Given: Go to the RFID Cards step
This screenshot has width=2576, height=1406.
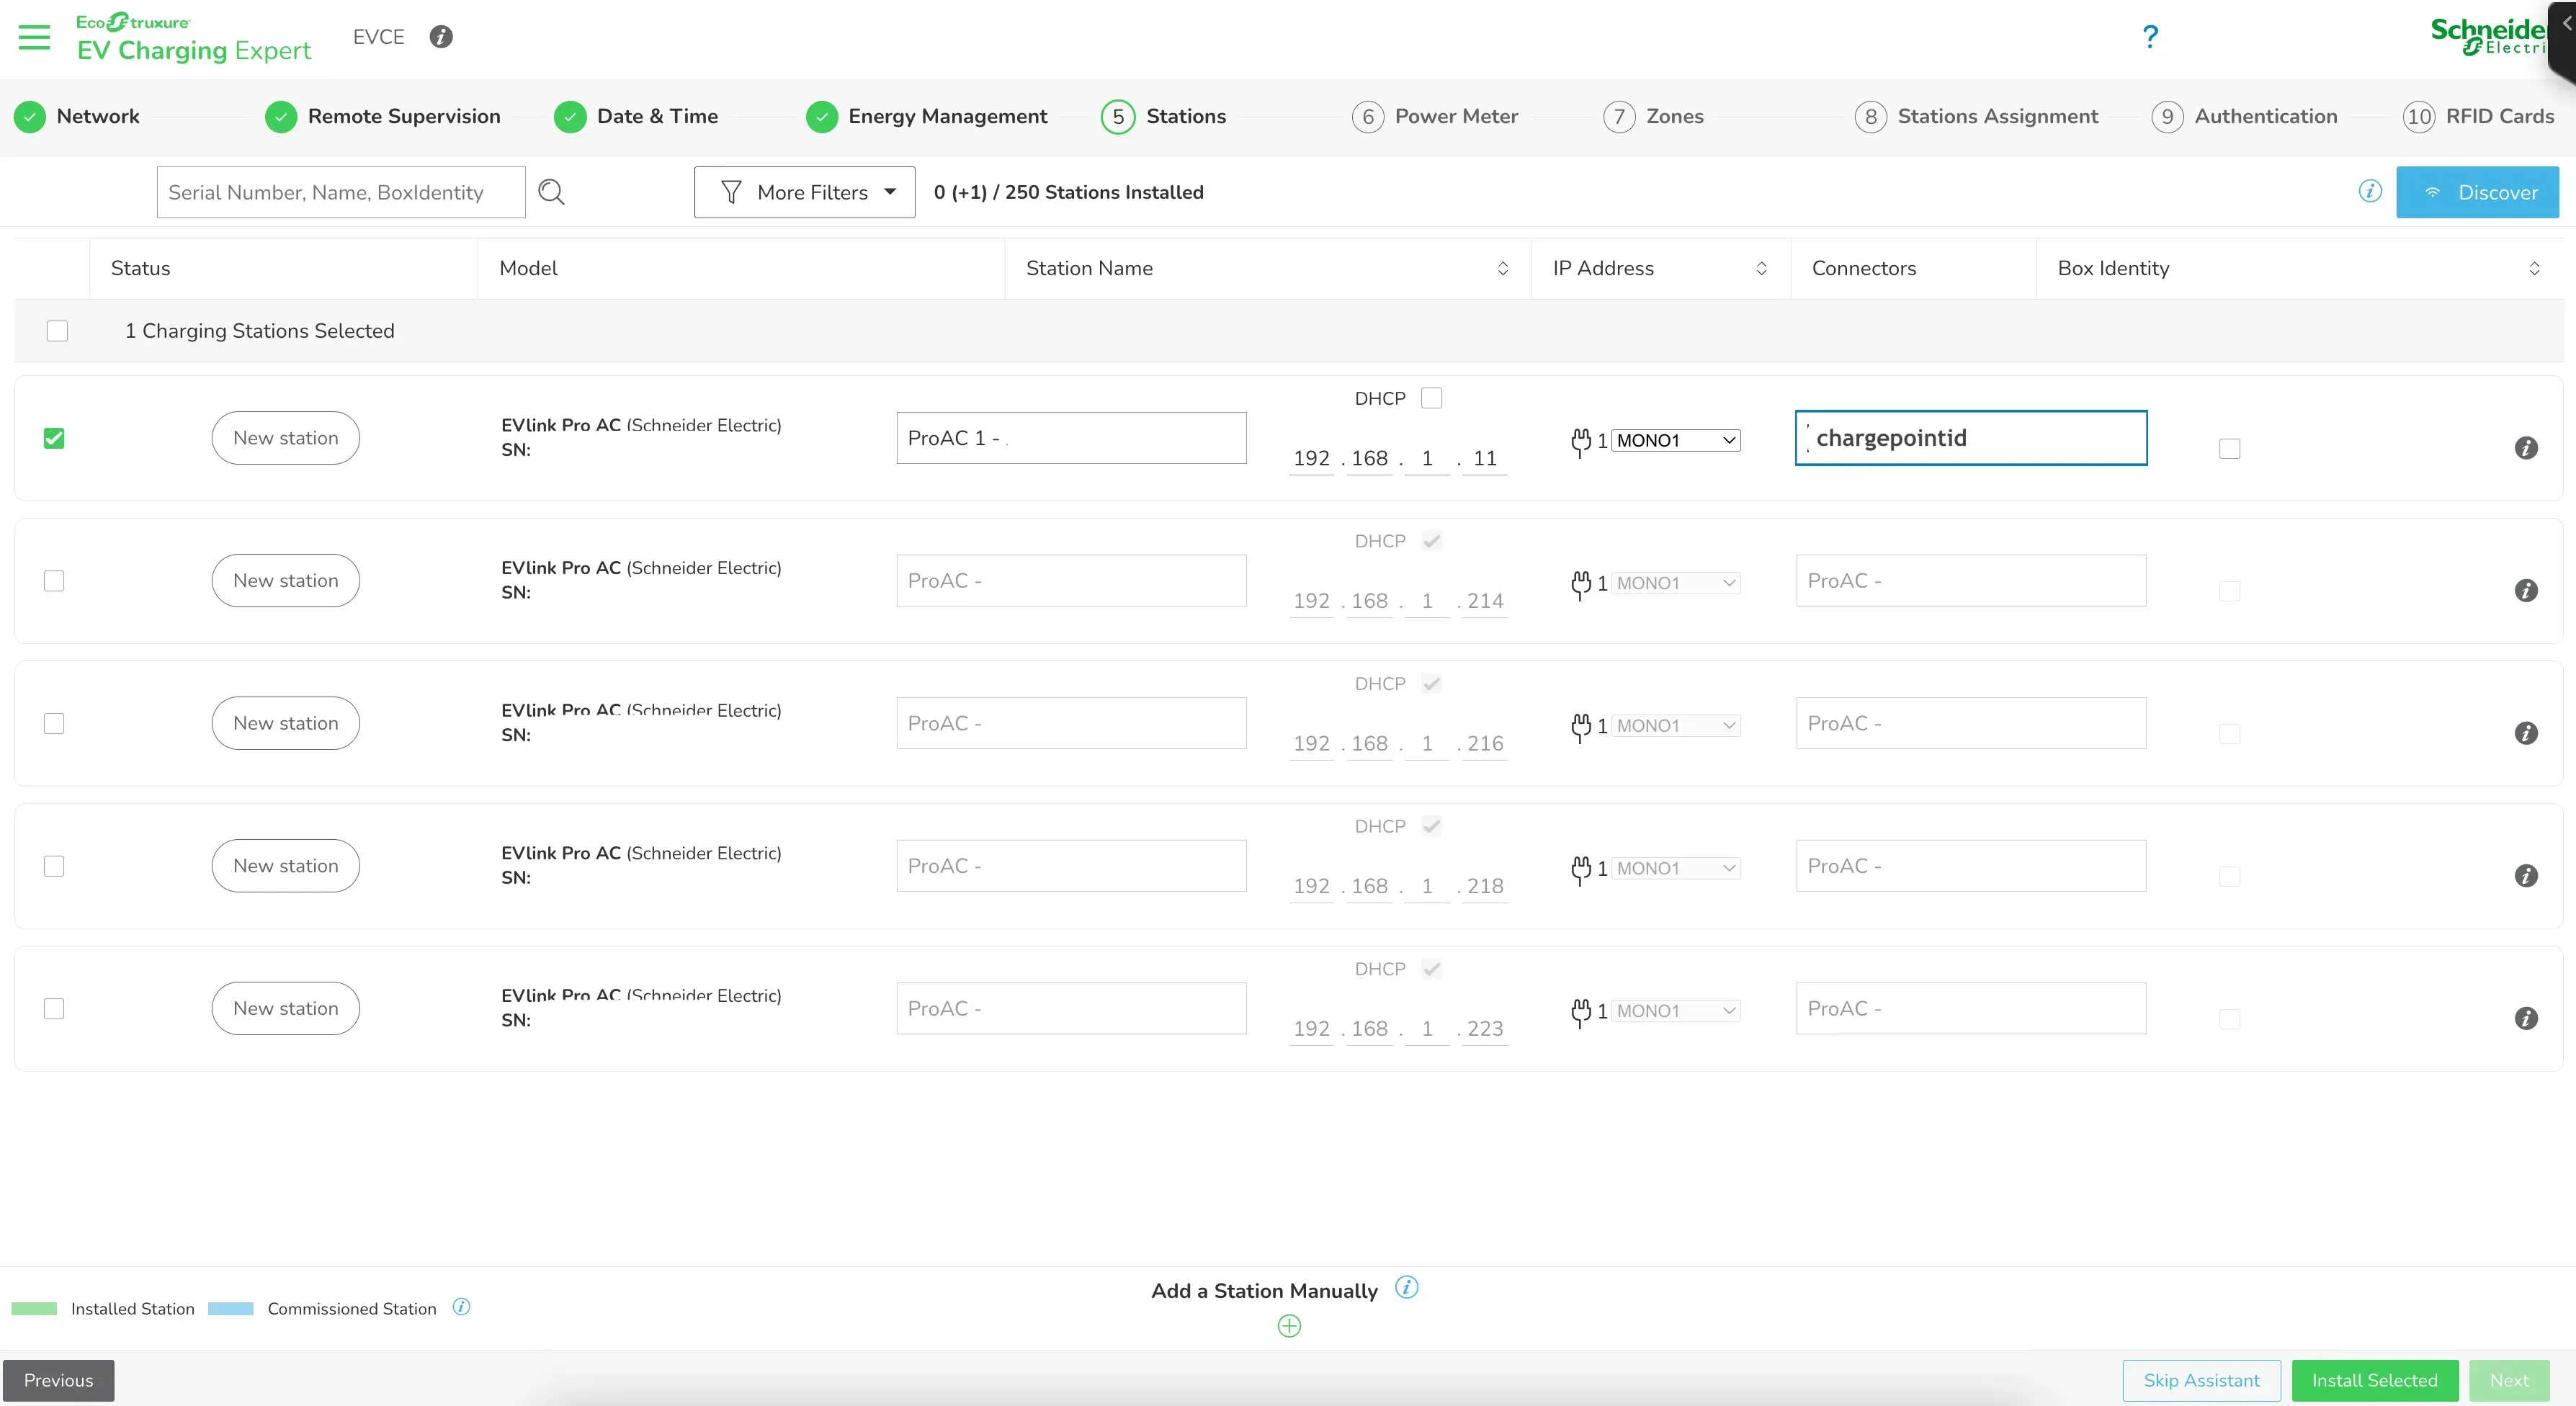Looking at the screenshot, I should click(2479, 117).
